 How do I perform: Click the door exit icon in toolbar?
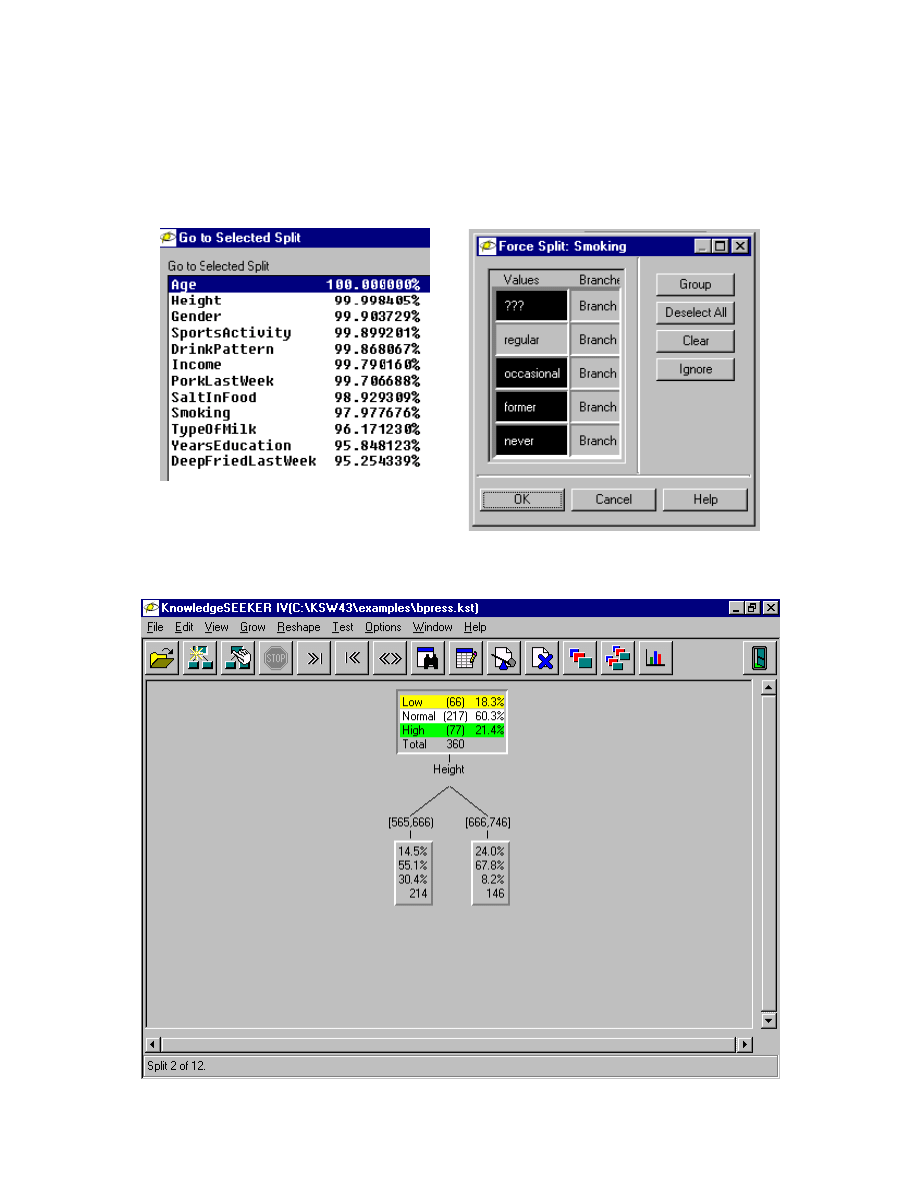click(759, 658)
